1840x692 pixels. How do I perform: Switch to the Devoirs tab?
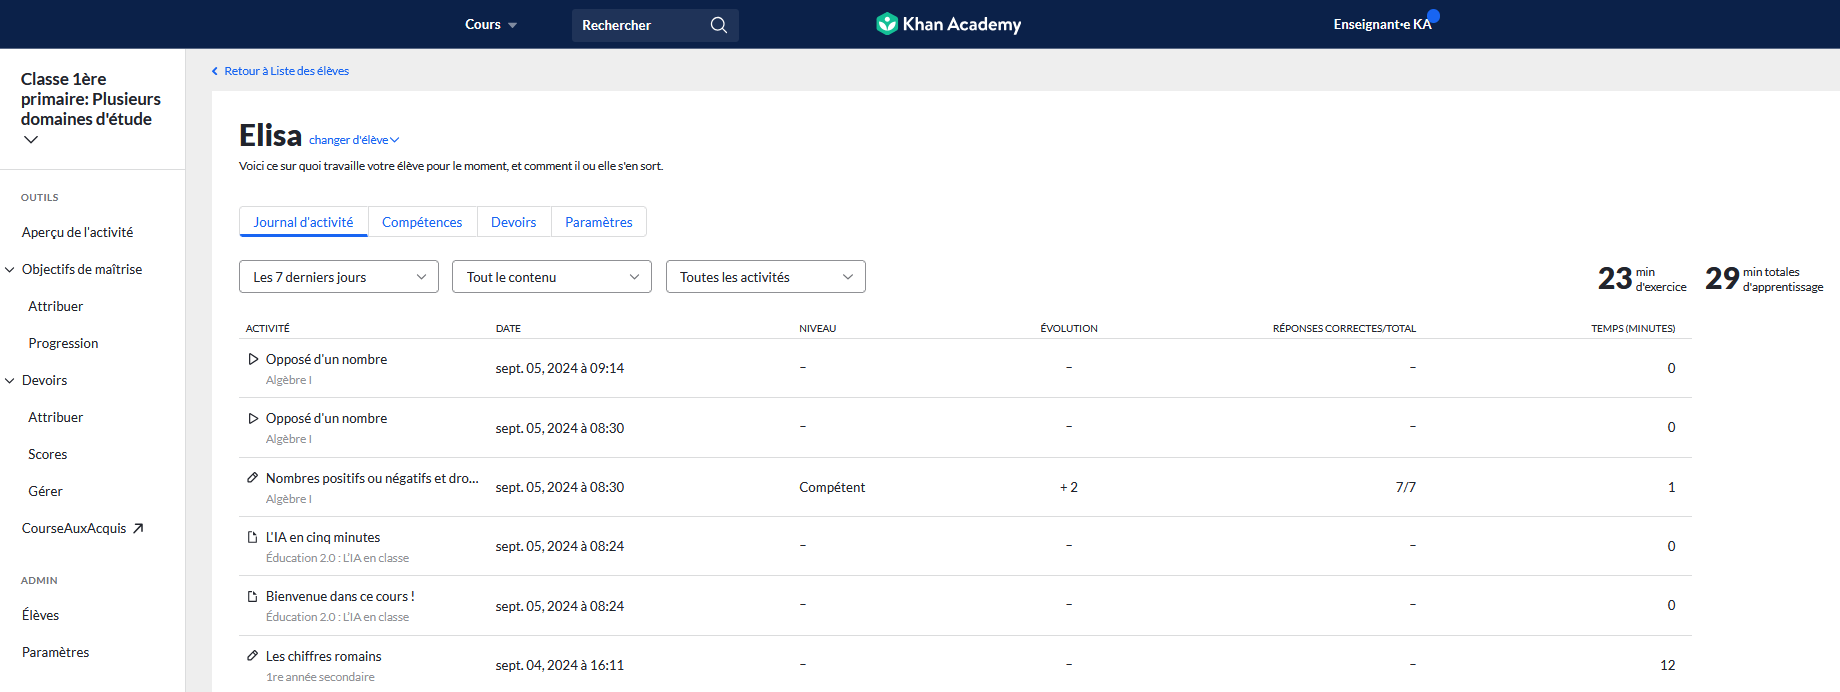click(513, 222)
